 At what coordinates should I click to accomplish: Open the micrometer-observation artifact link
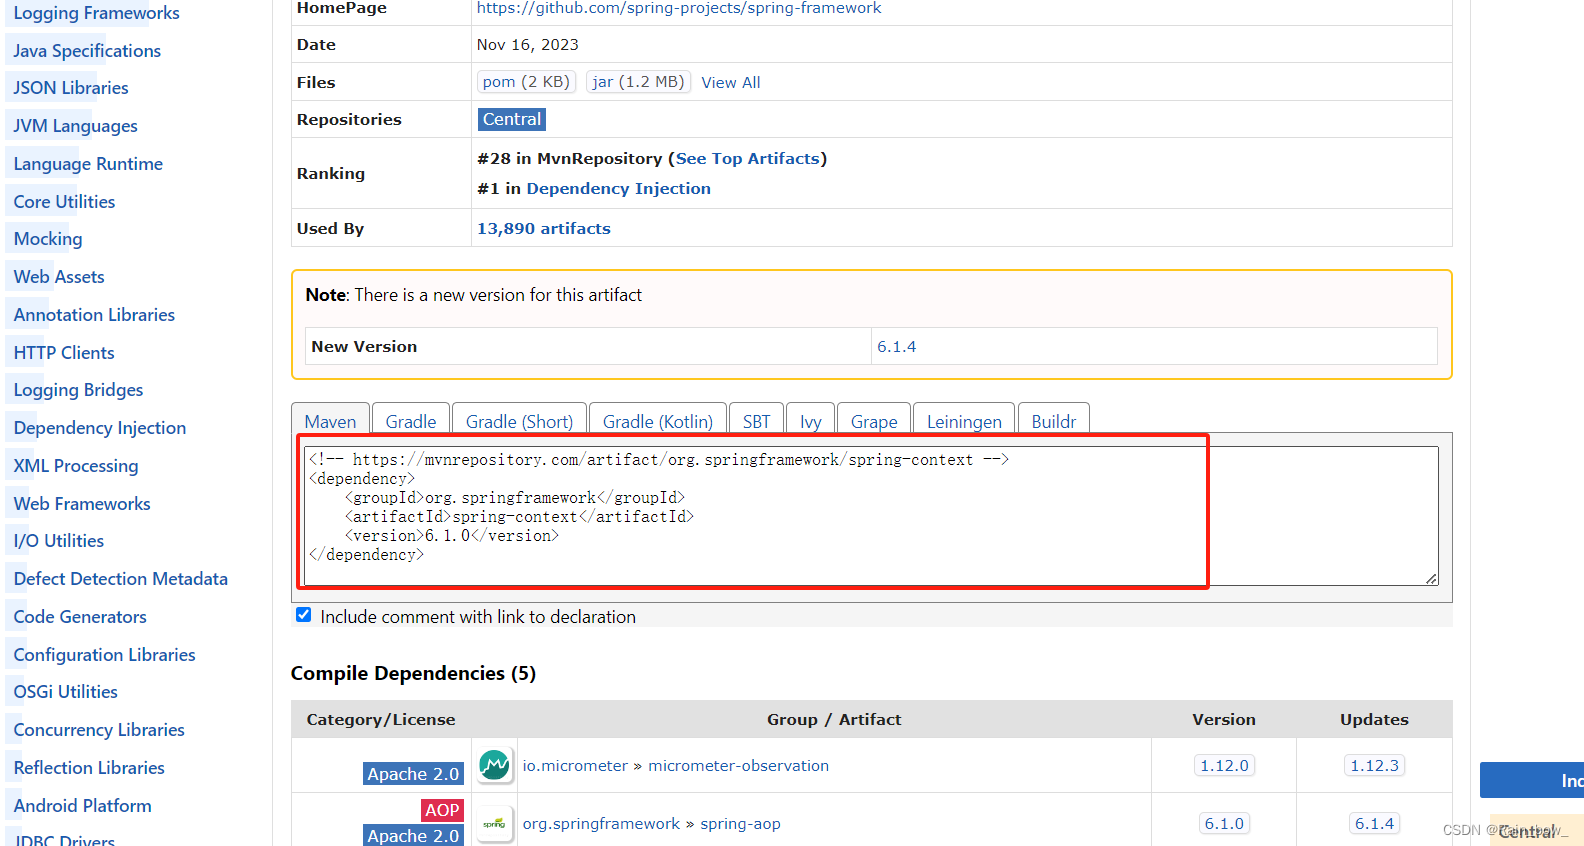click(739, 766)
